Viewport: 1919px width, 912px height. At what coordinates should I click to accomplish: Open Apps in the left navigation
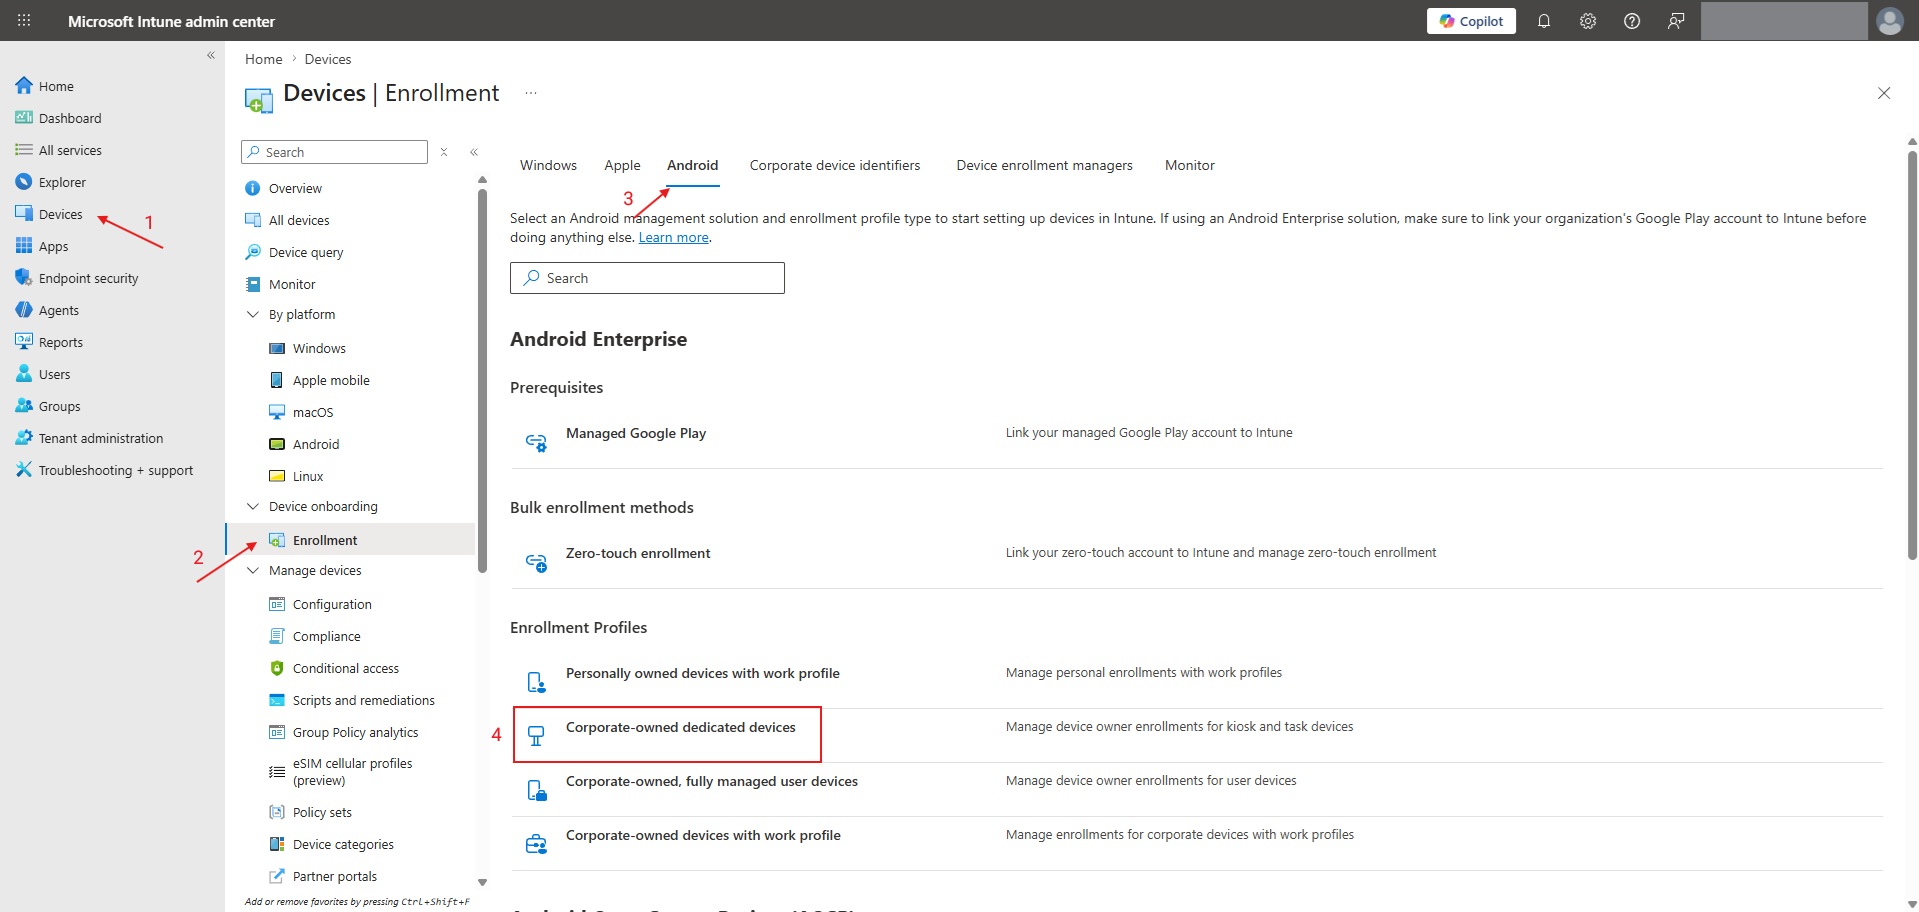pyautogui.click(x=53, y=246)
